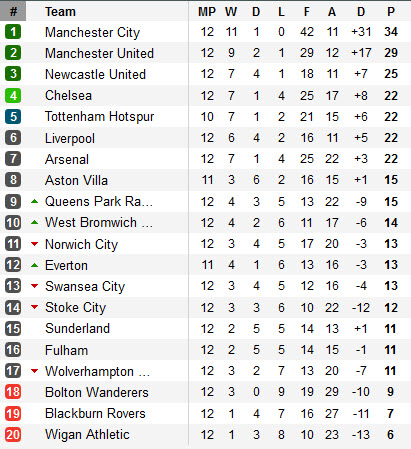Open the Aston Villa team link

coord(76,180)
